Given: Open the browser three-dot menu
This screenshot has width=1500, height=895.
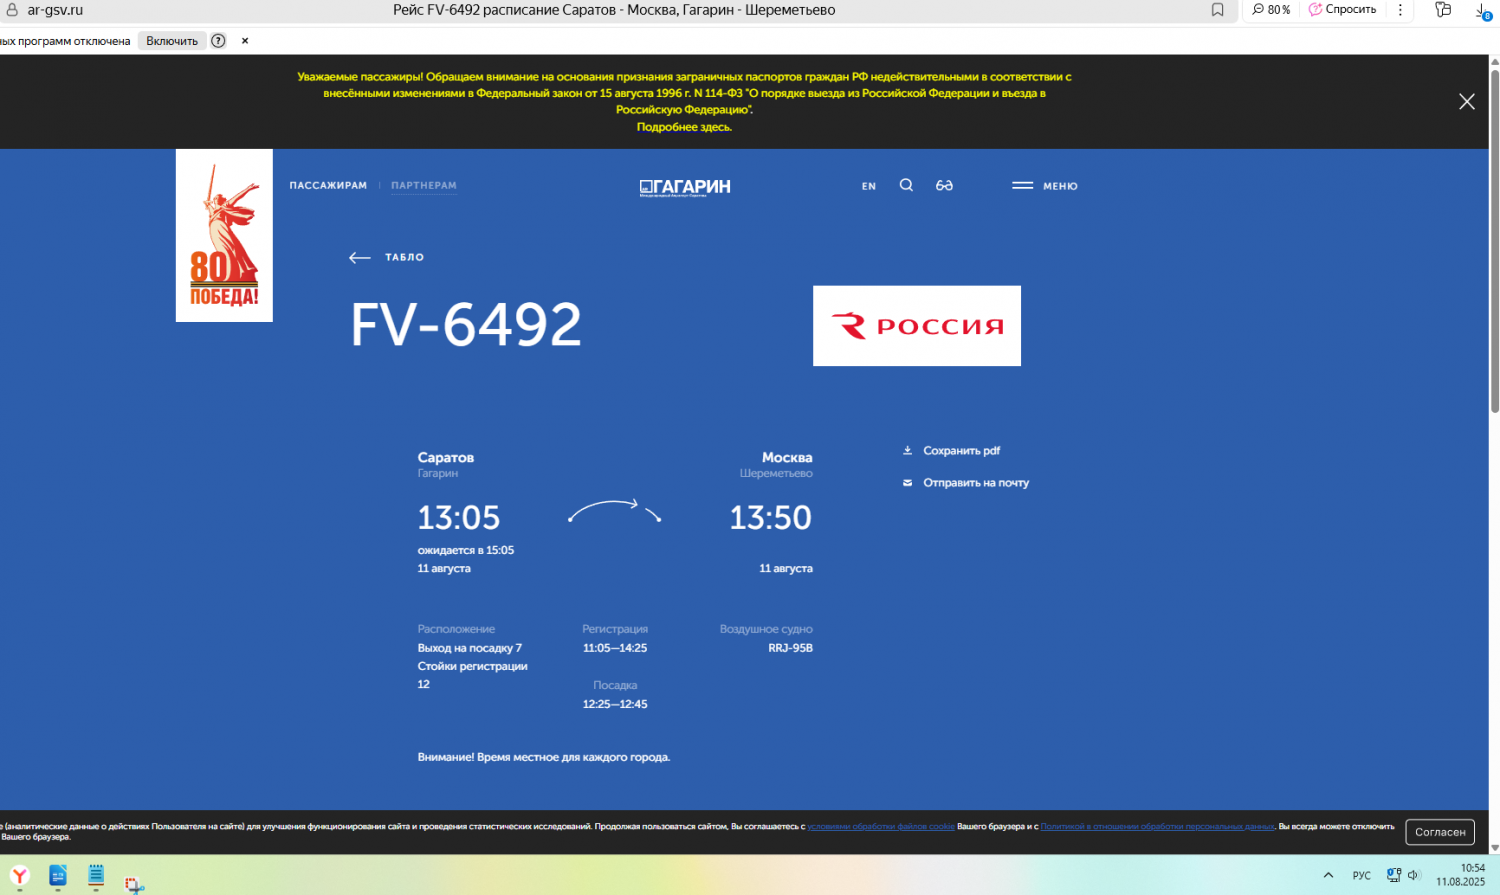Looking at the screenshot, I should pos(1400,10).
